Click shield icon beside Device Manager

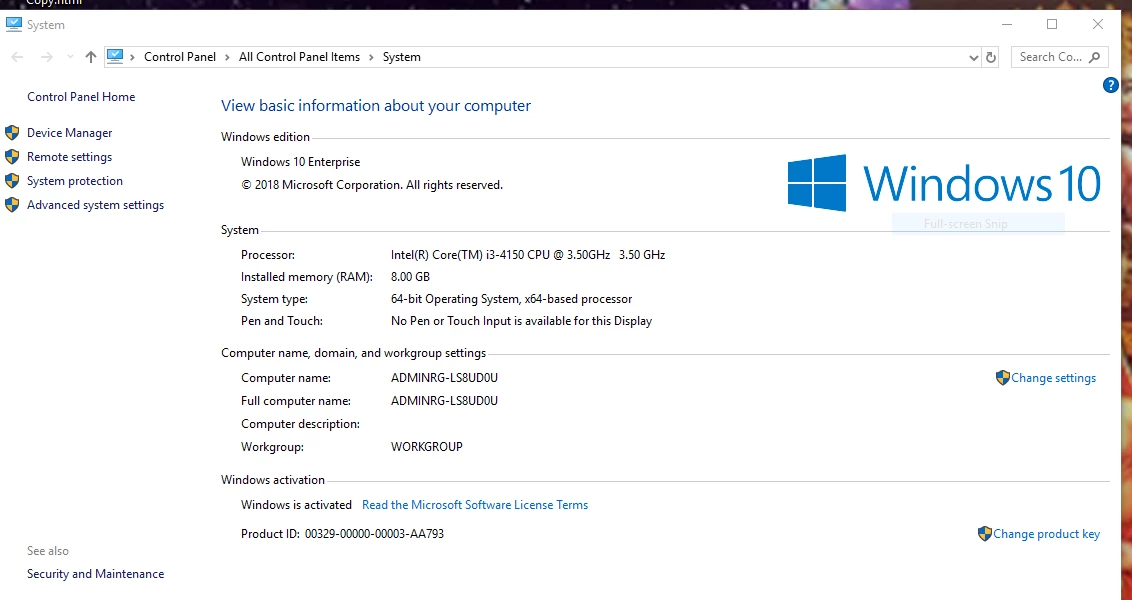pyautogui.click(x=12, y=132)
